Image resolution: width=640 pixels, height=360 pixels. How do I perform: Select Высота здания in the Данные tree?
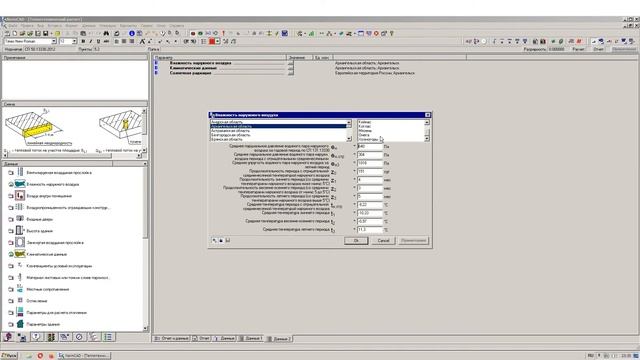[40, 231]
